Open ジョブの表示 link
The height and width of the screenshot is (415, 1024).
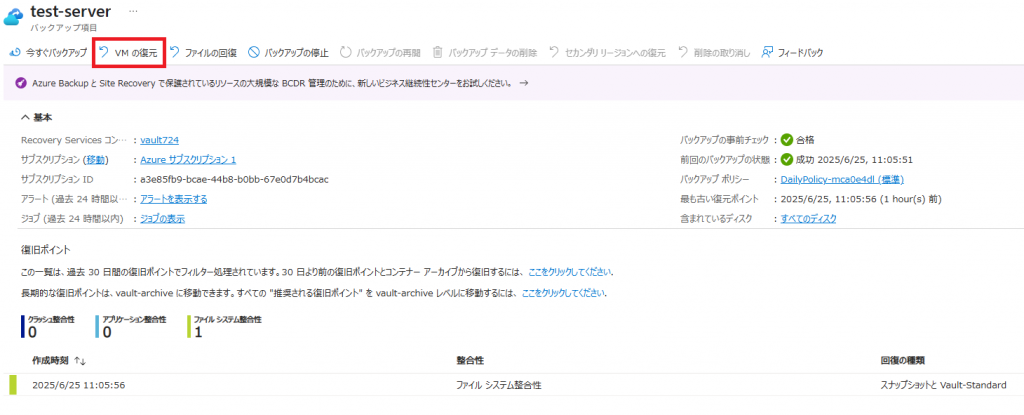[163, 219]
